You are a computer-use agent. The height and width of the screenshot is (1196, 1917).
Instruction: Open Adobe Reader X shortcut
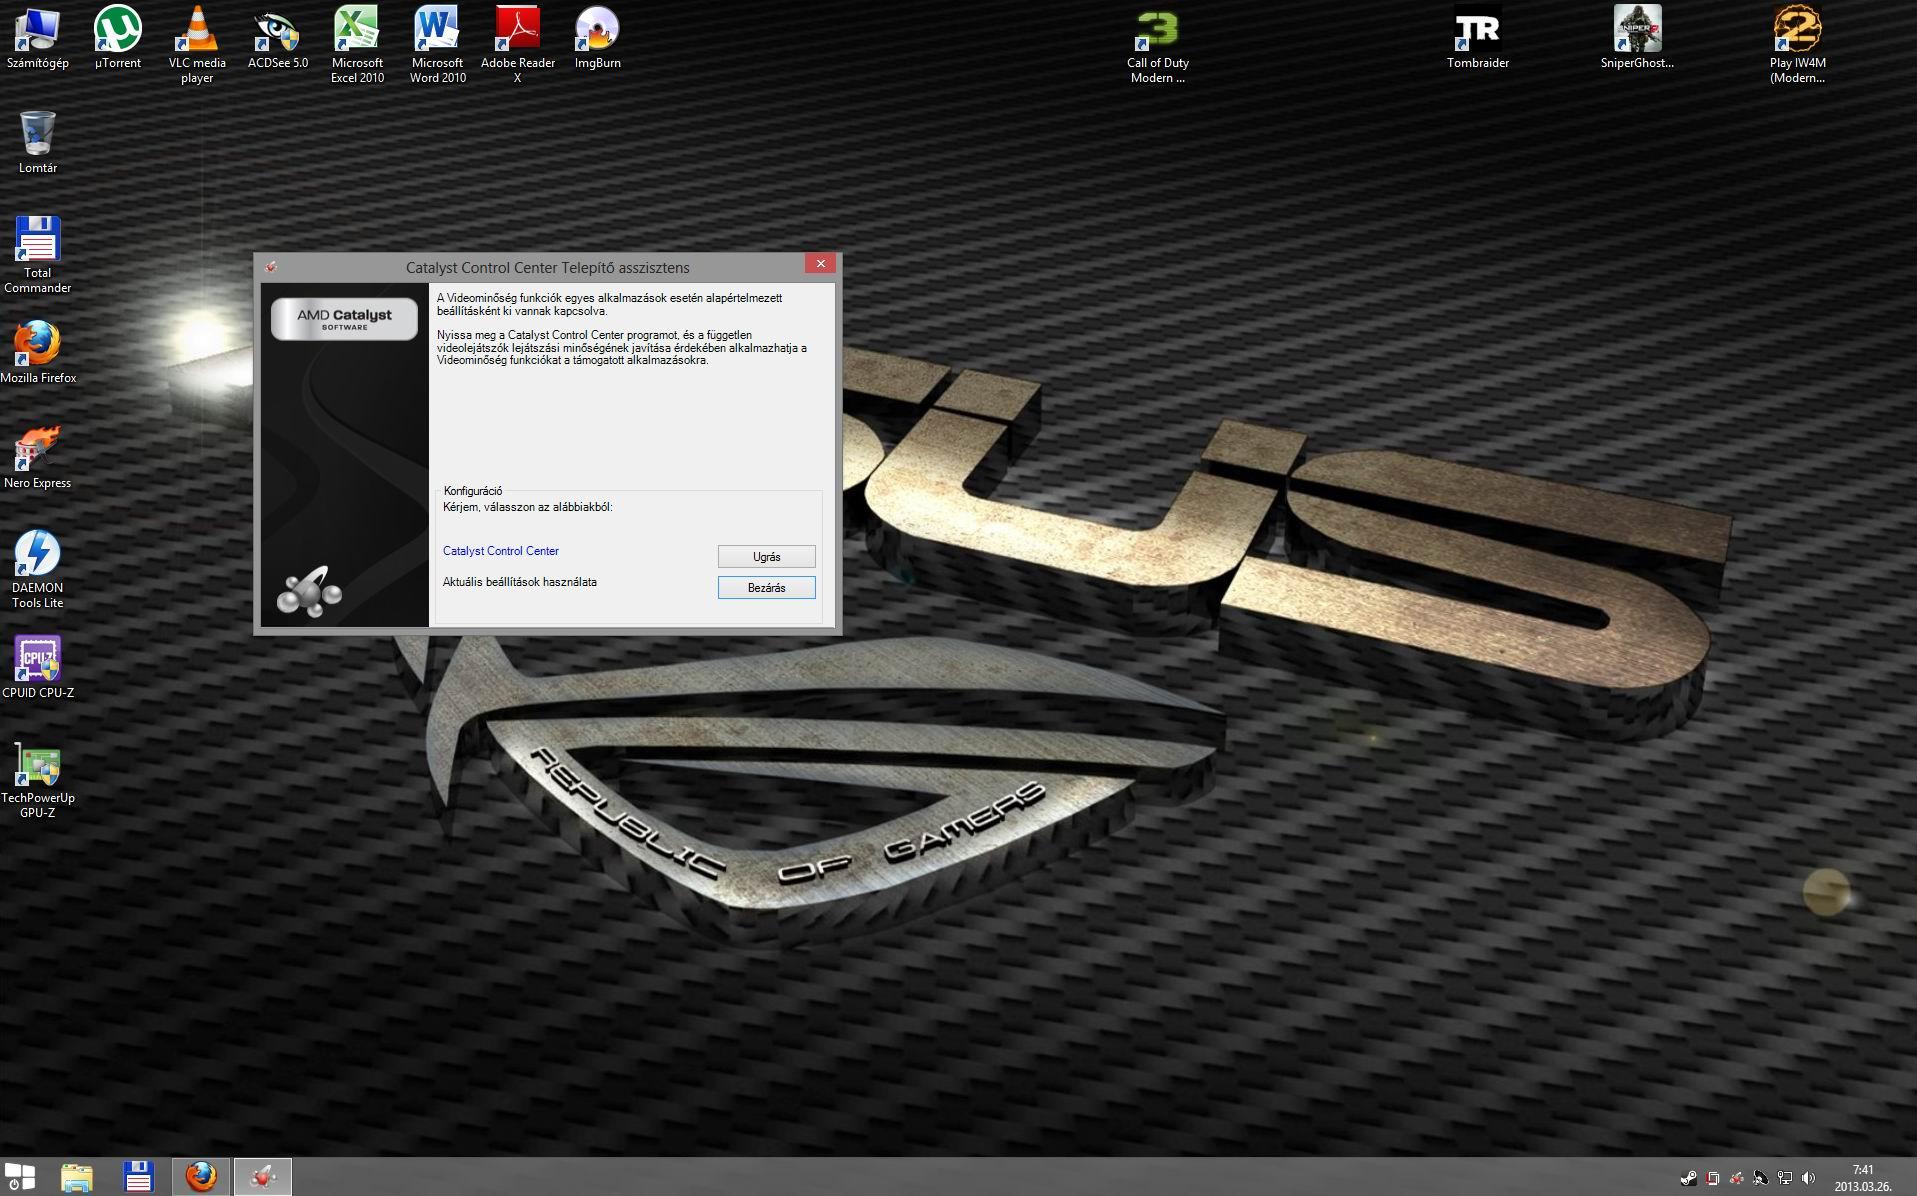[x=518, y=46]
